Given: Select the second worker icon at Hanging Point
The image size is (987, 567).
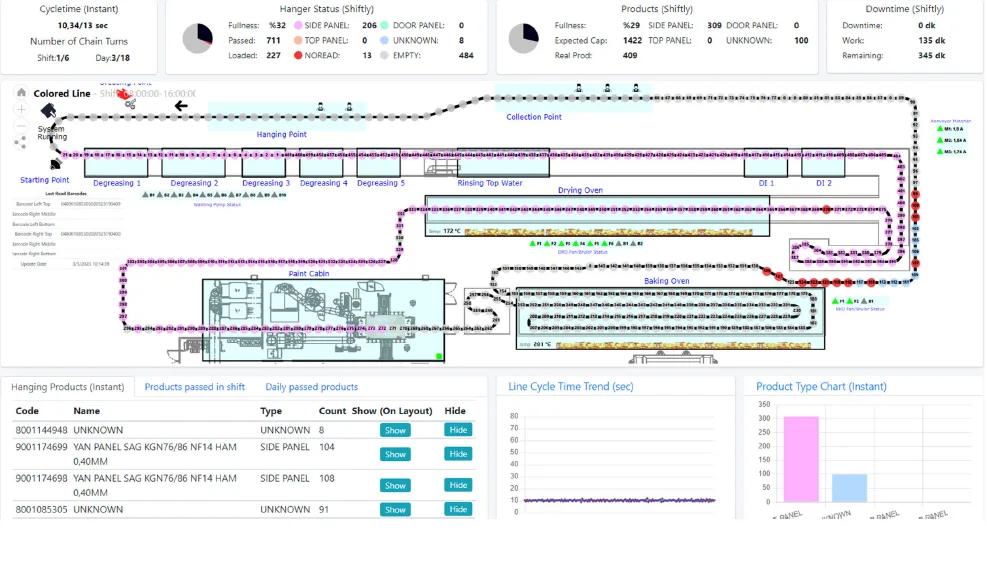Looking at the screenshot, I should pos(349,108).
